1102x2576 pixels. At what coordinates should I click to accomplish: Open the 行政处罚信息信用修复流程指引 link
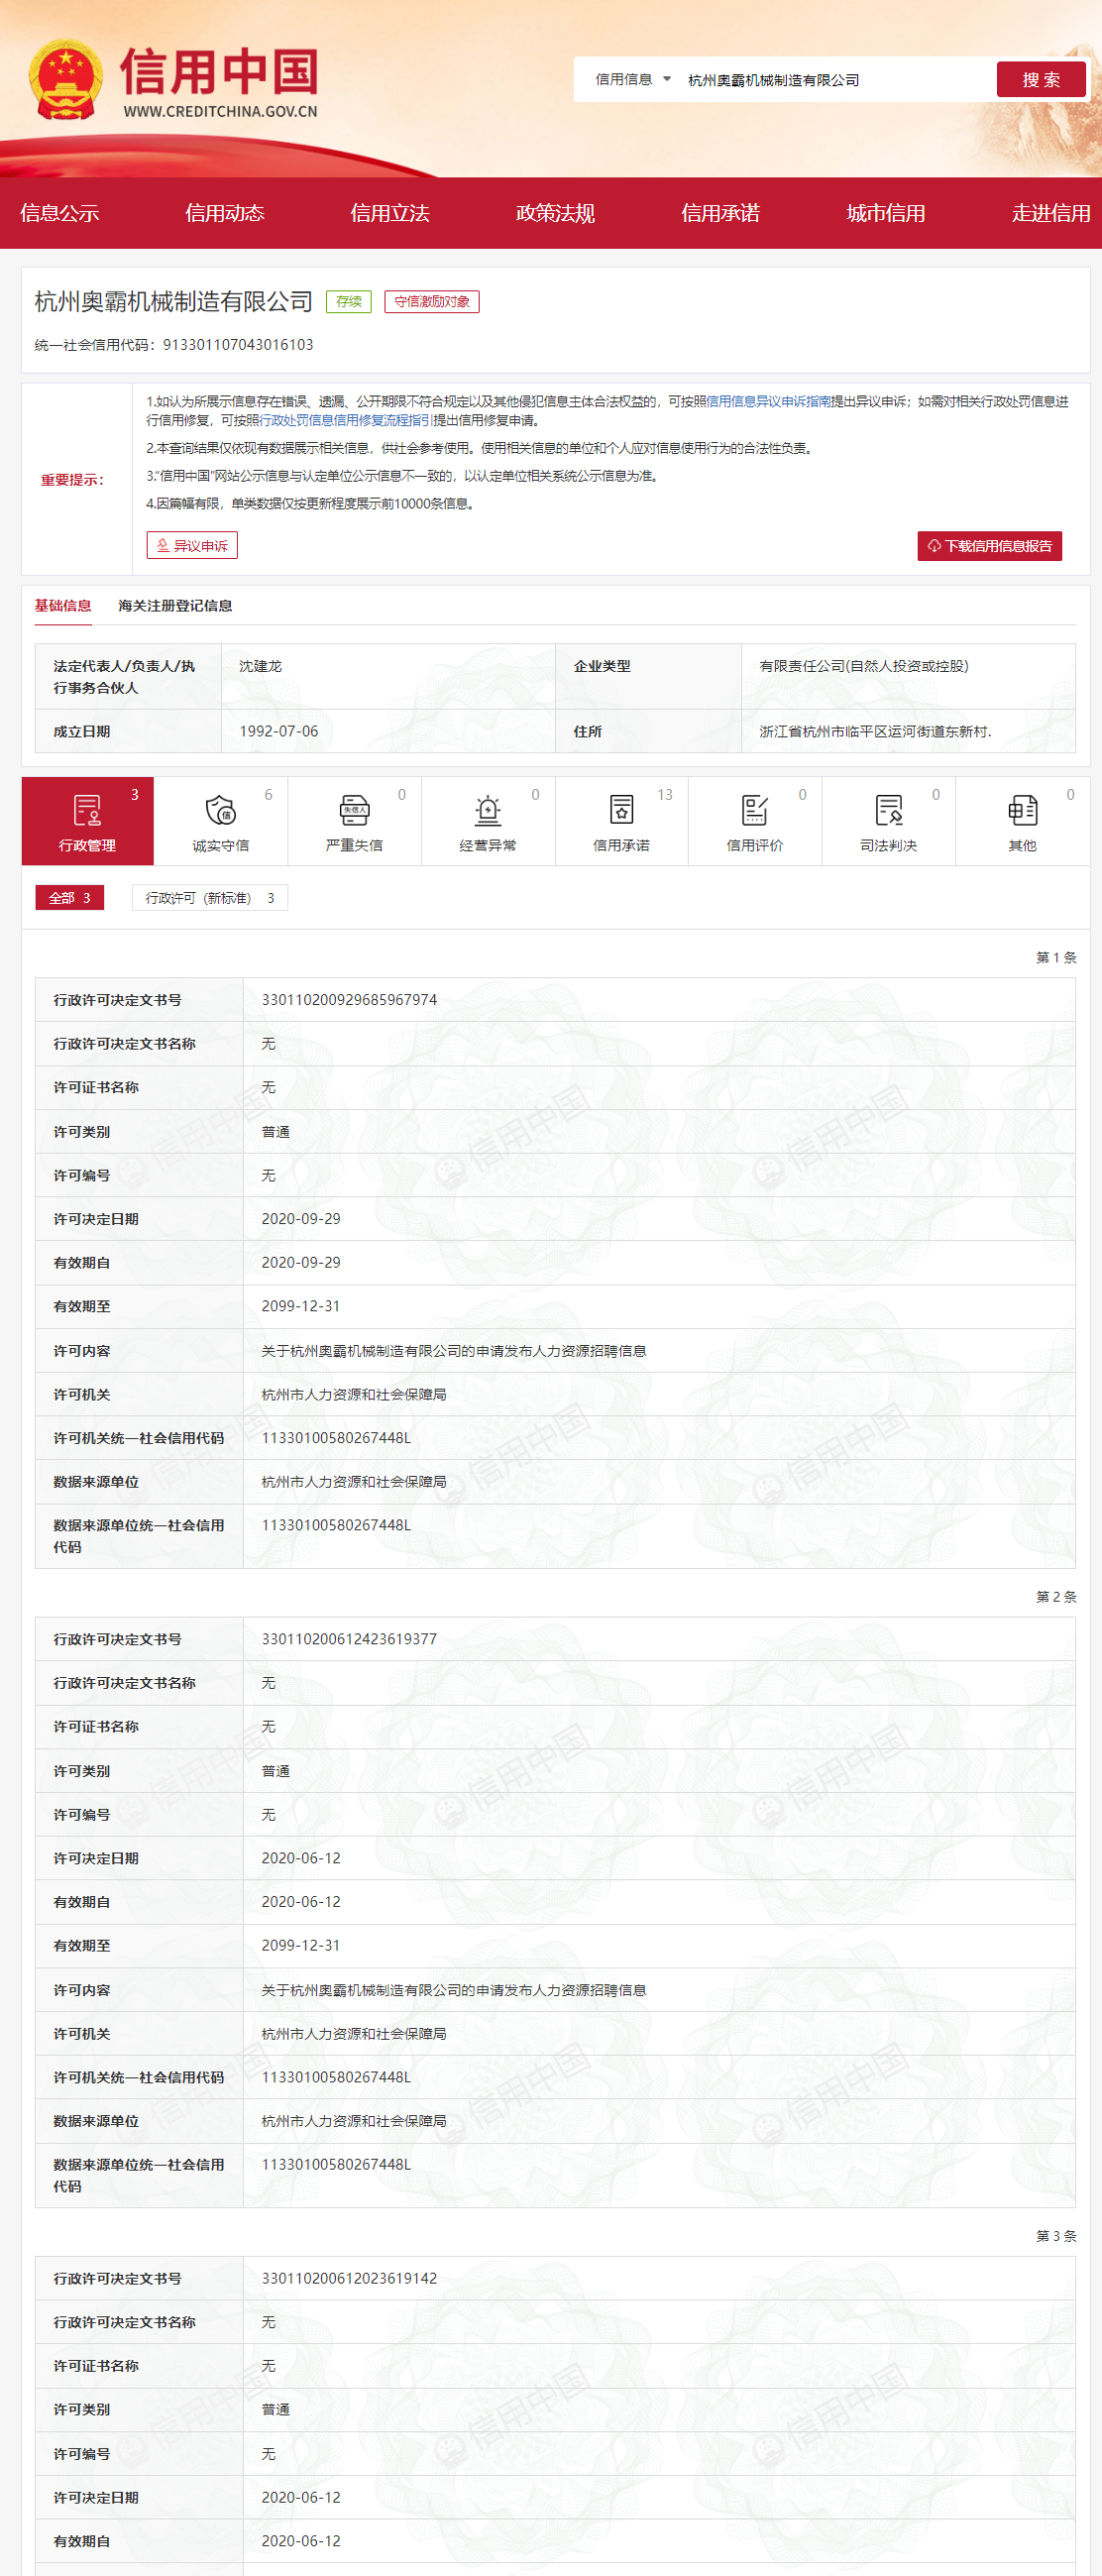(346, 420)
